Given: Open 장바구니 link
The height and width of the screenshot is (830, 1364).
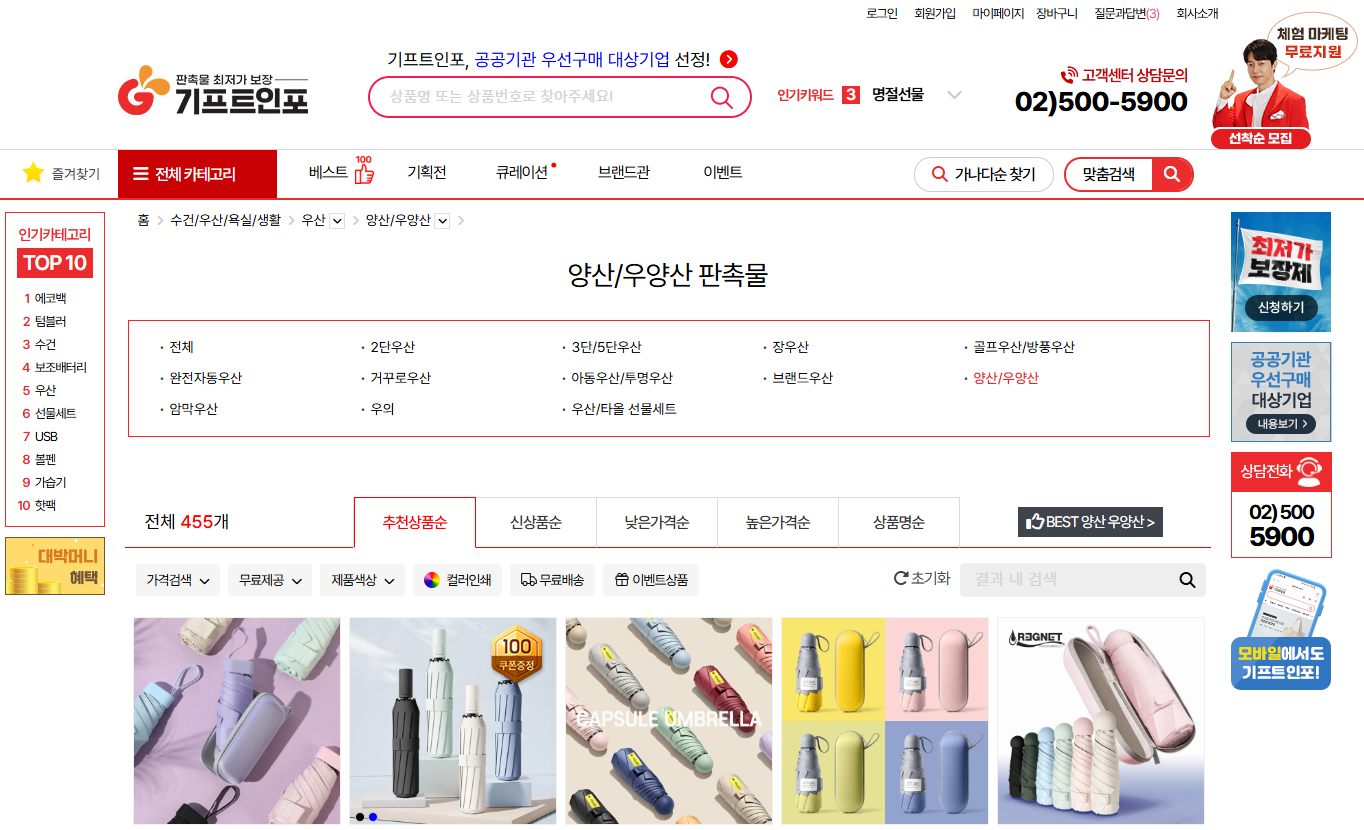Looking at the screenshot, I should coord(1057,14).
